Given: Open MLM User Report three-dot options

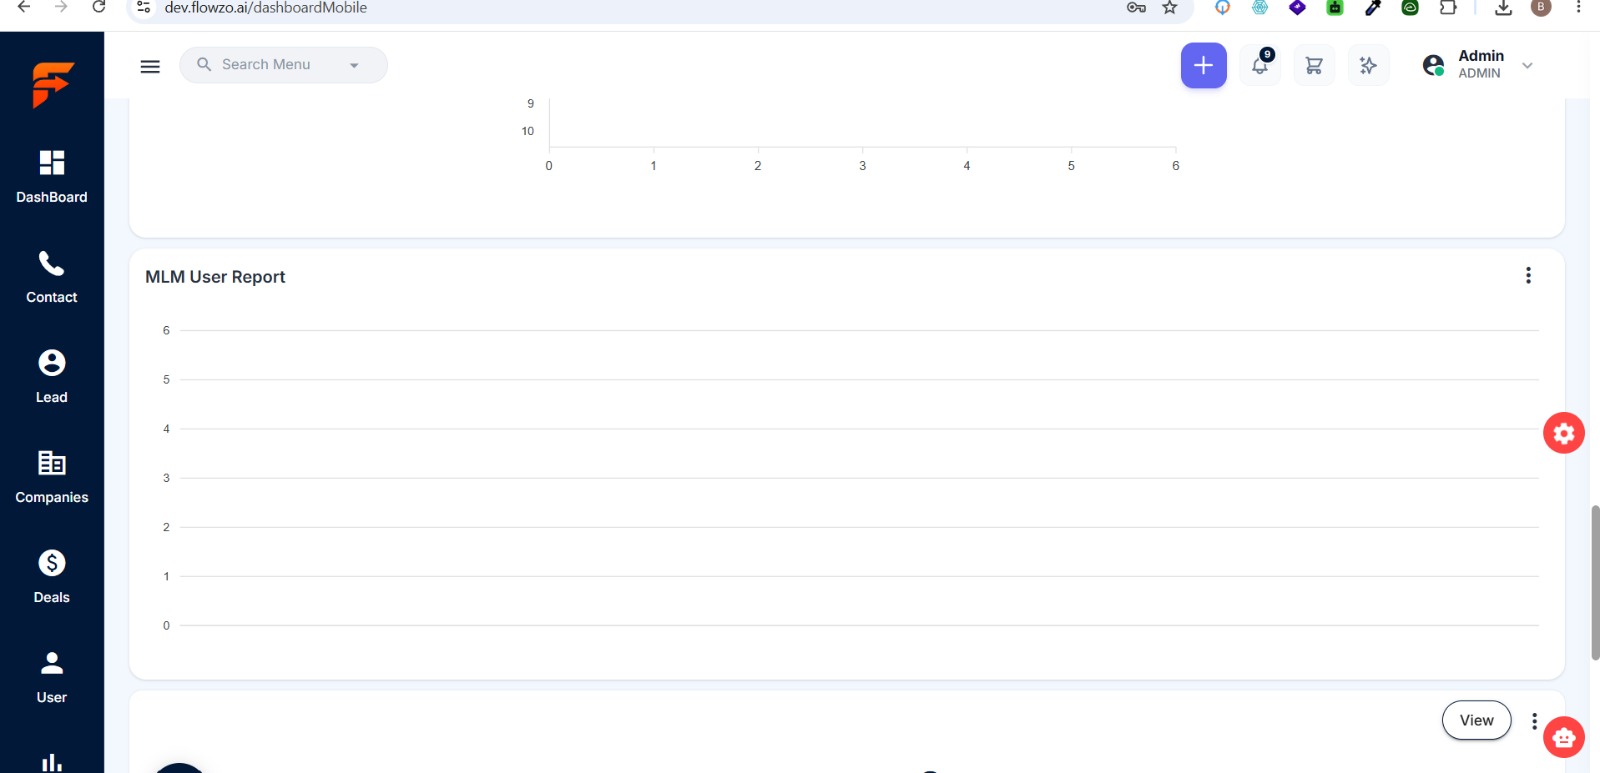Looking at the screenshot, I should click(1528, 276).
